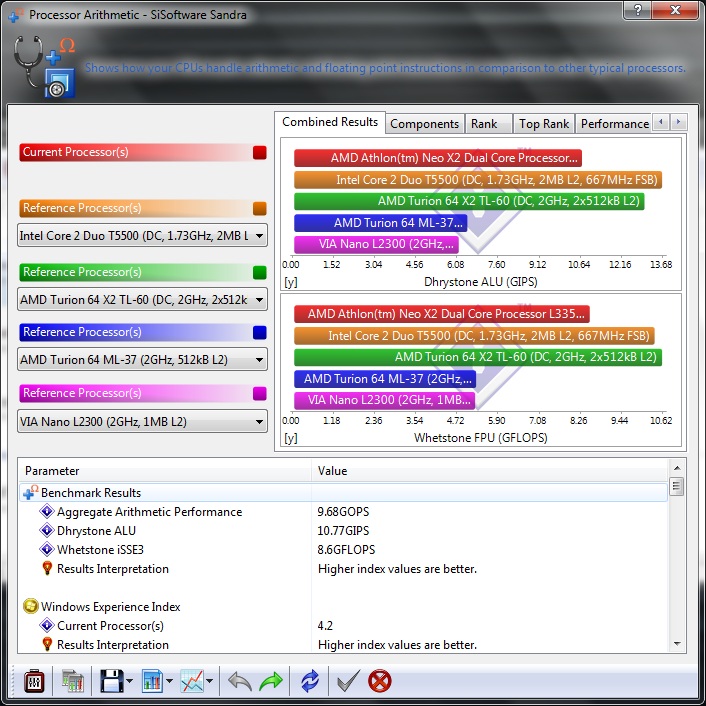Image resolution: width=706 pixels, height=706 pixels.
Task: Click the Parameter column header
Action: pyautogui.click(x=165, y=471)
